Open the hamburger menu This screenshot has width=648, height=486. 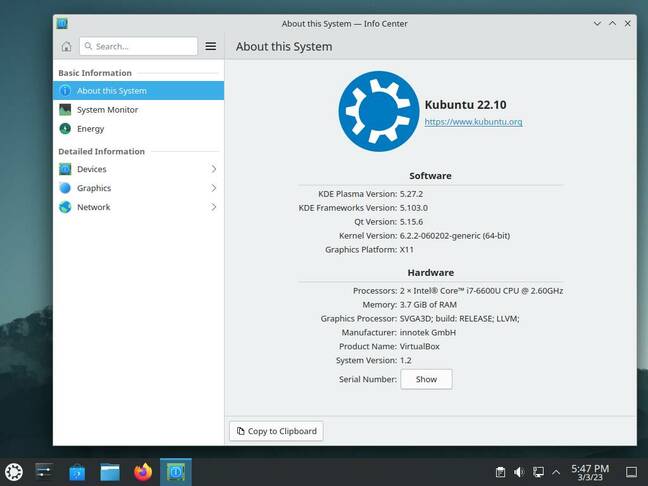[211, 46]
